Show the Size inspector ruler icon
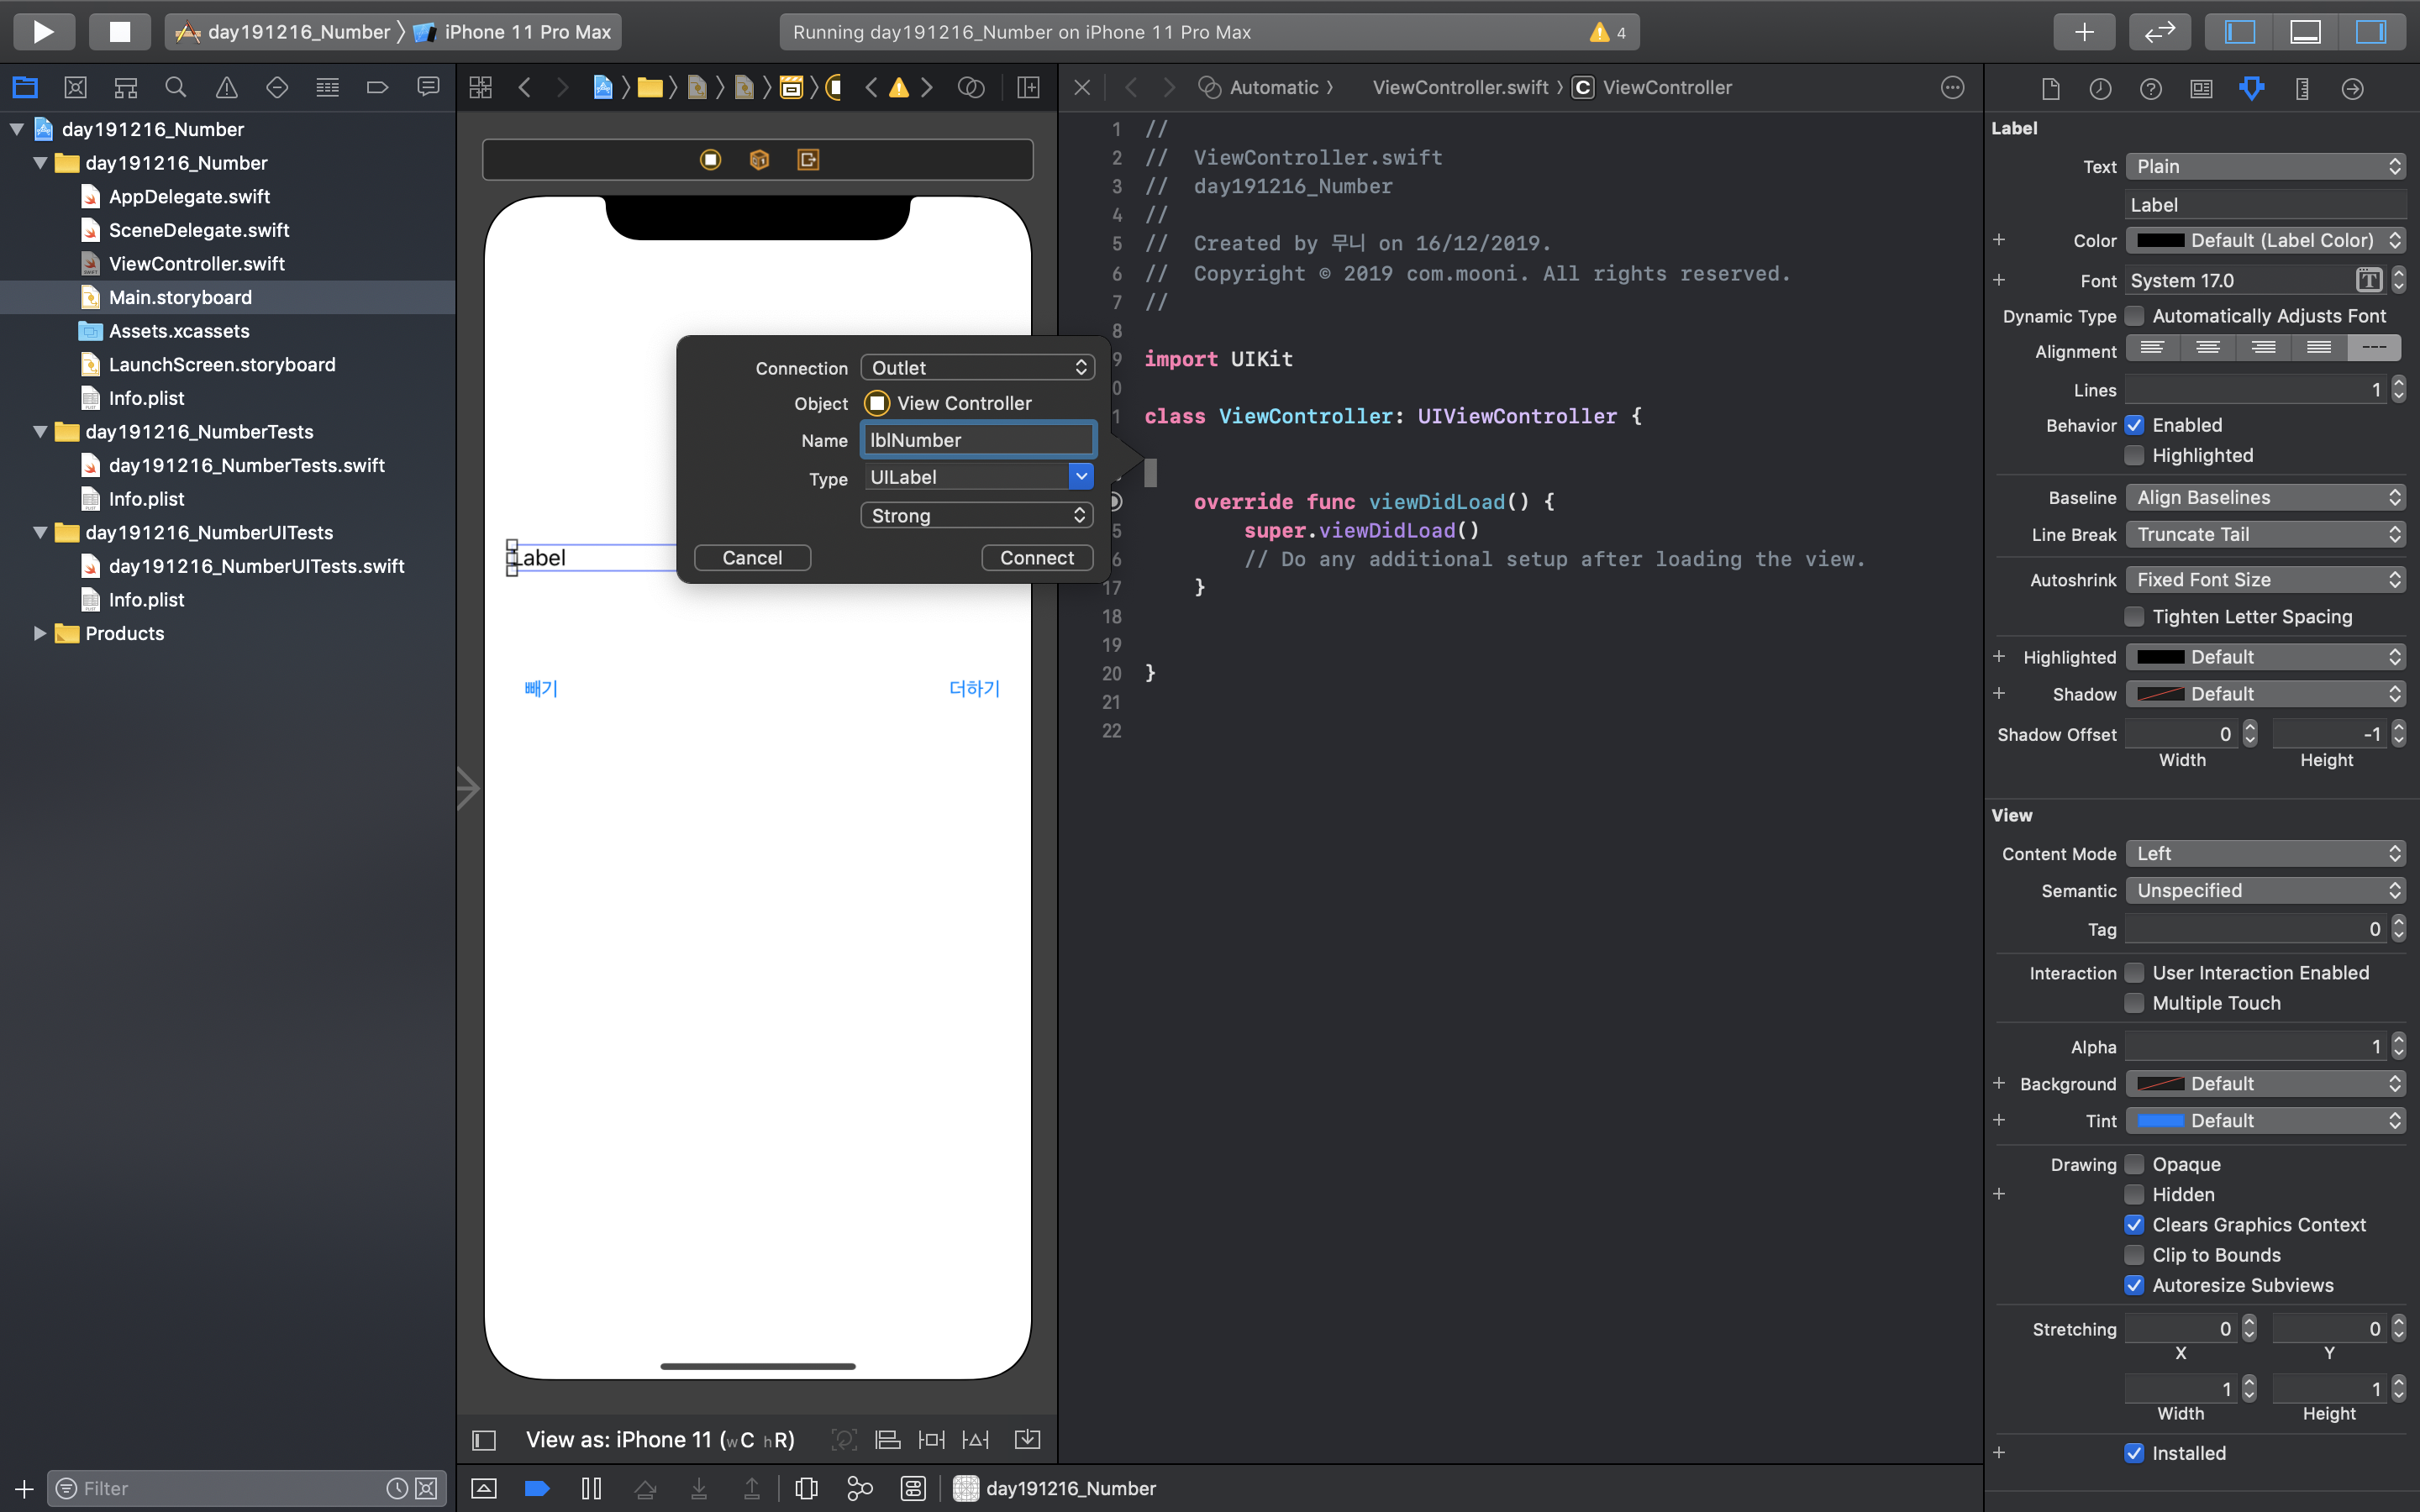 (x=2302, y=88)
